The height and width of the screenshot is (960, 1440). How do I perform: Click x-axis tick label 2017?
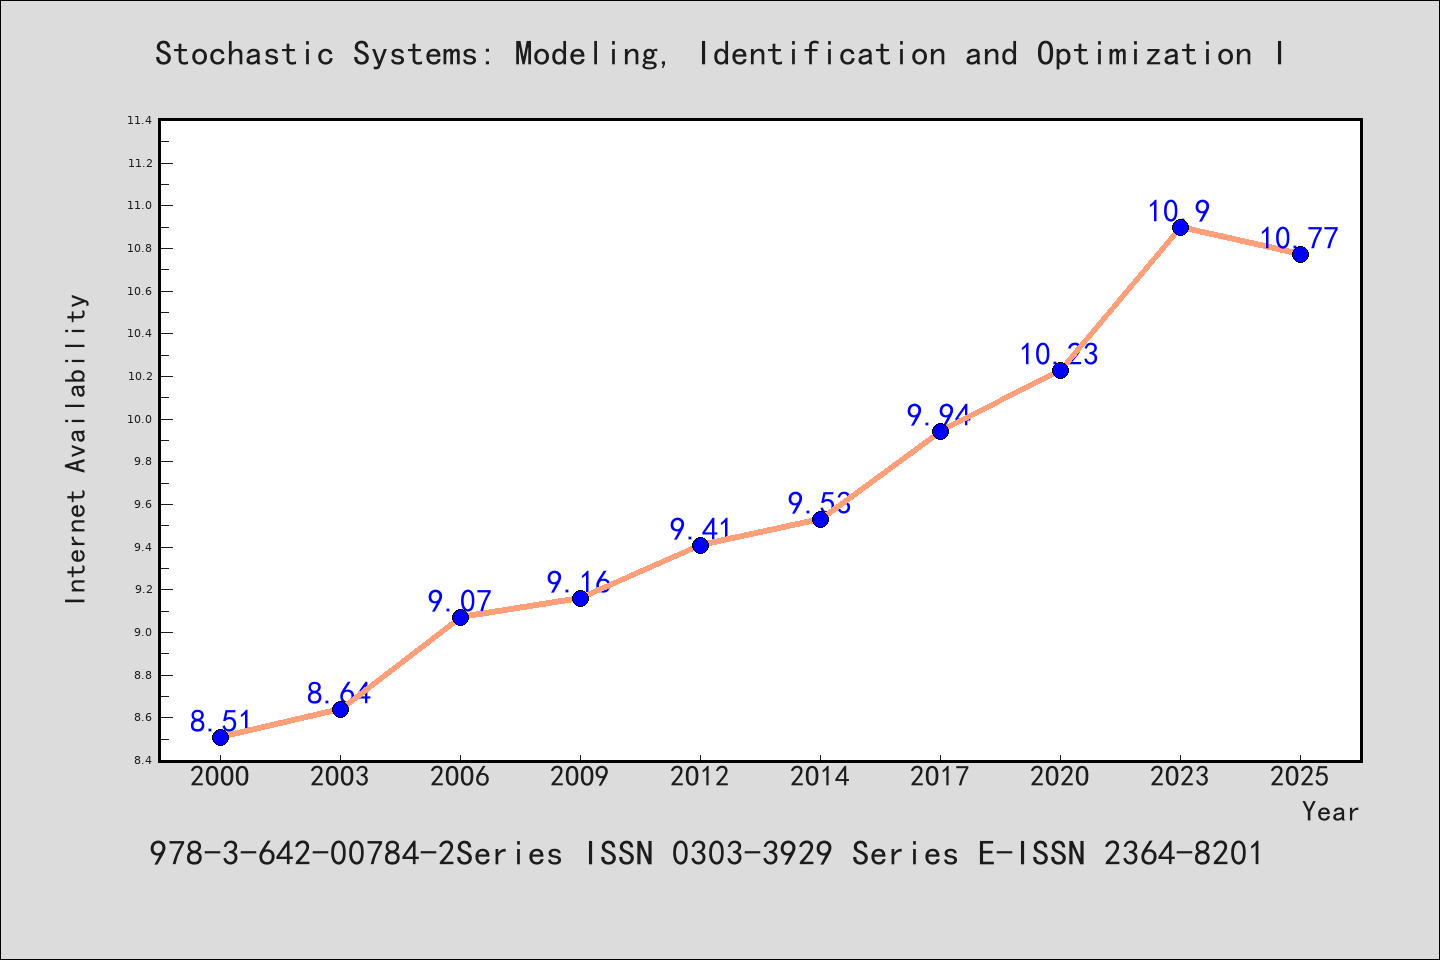coord(940,777)
